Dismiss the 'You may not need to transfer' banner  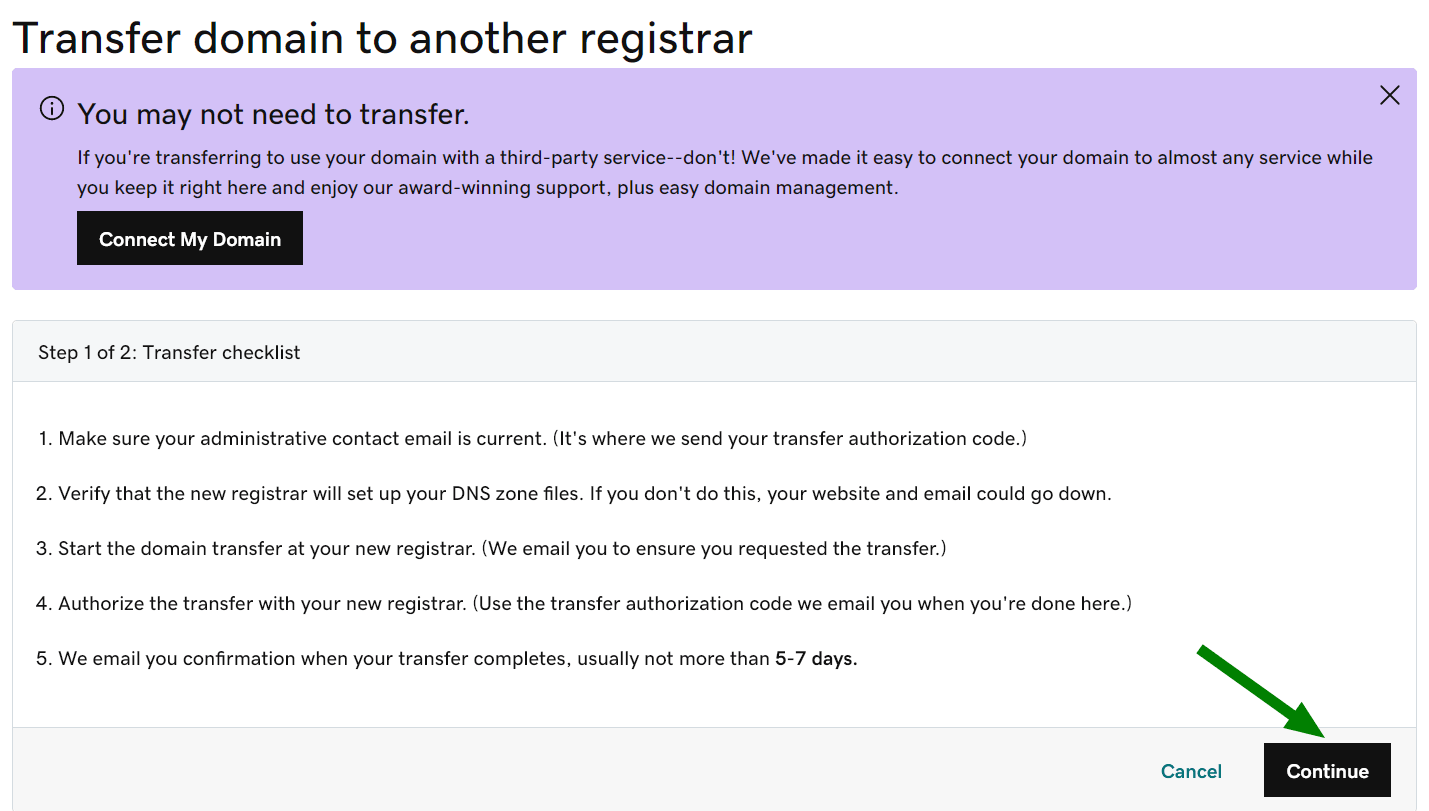[1389, 96]
